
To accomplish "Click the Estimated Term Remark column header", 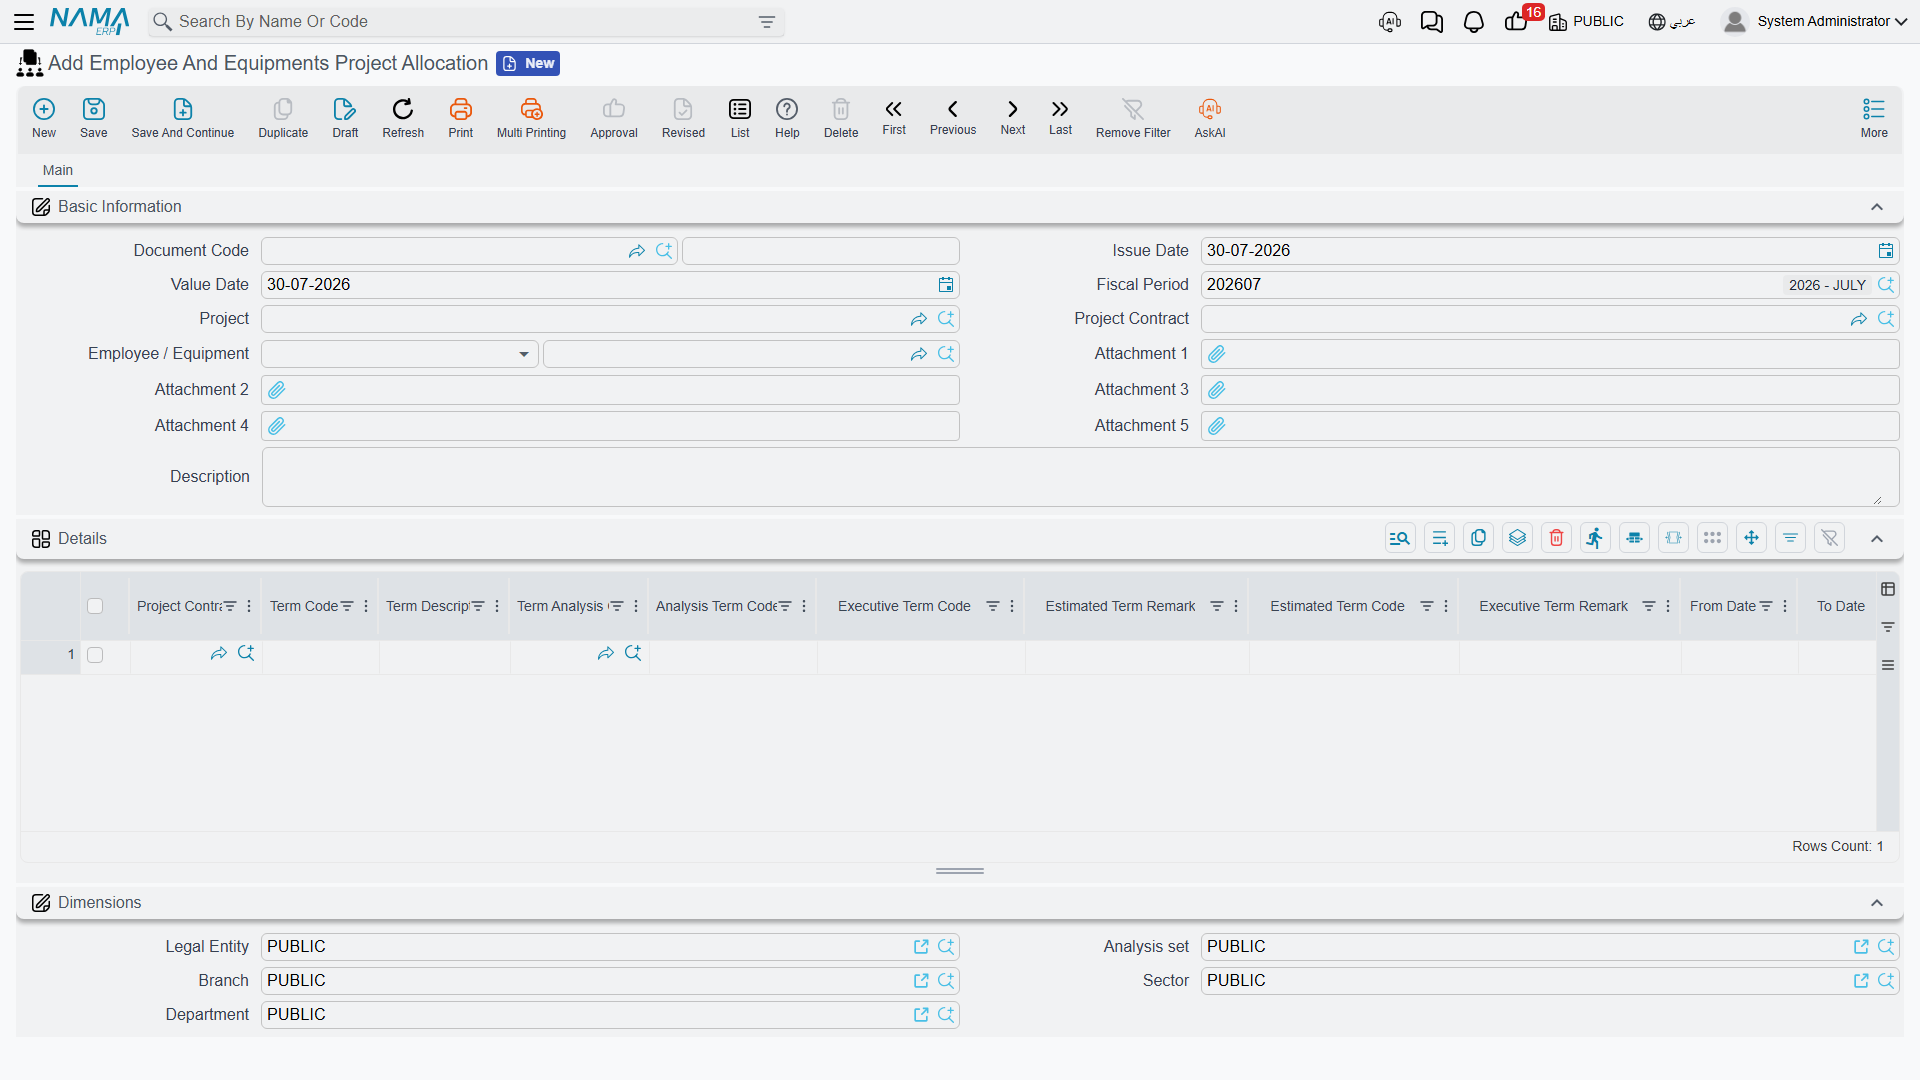I will [x=1120, y=606].
